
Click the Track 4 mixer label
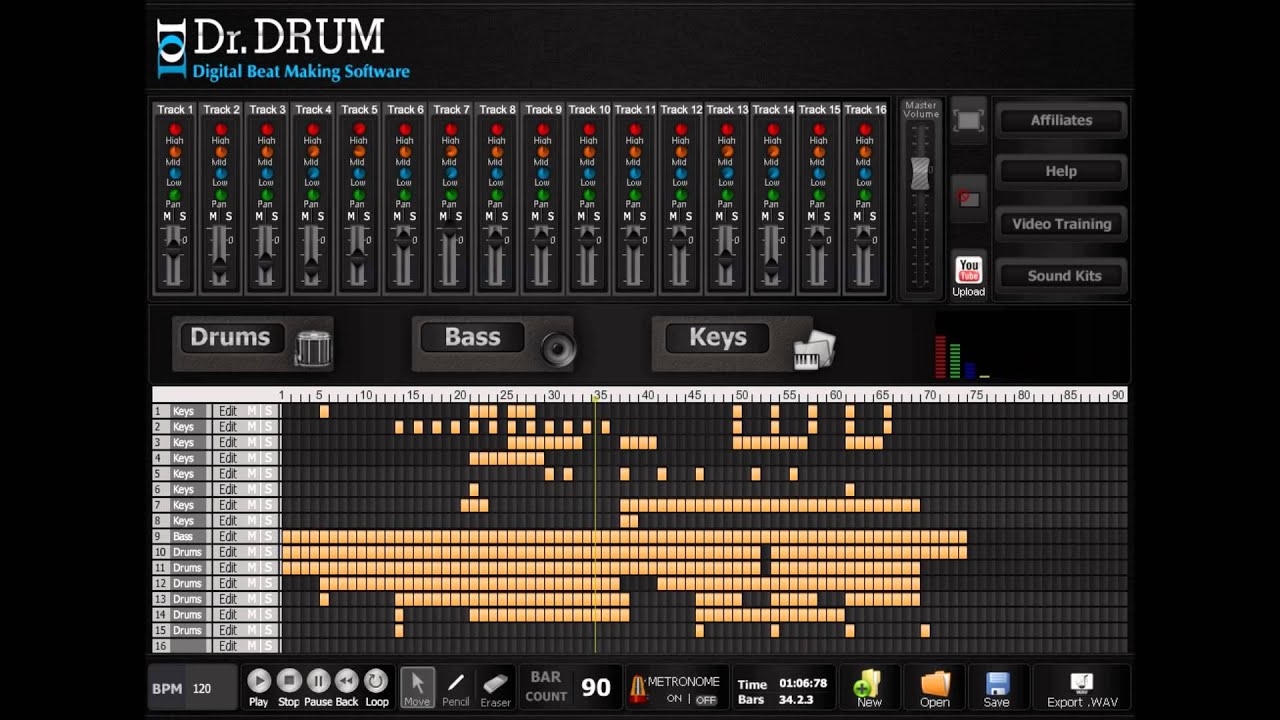[313, 110]
